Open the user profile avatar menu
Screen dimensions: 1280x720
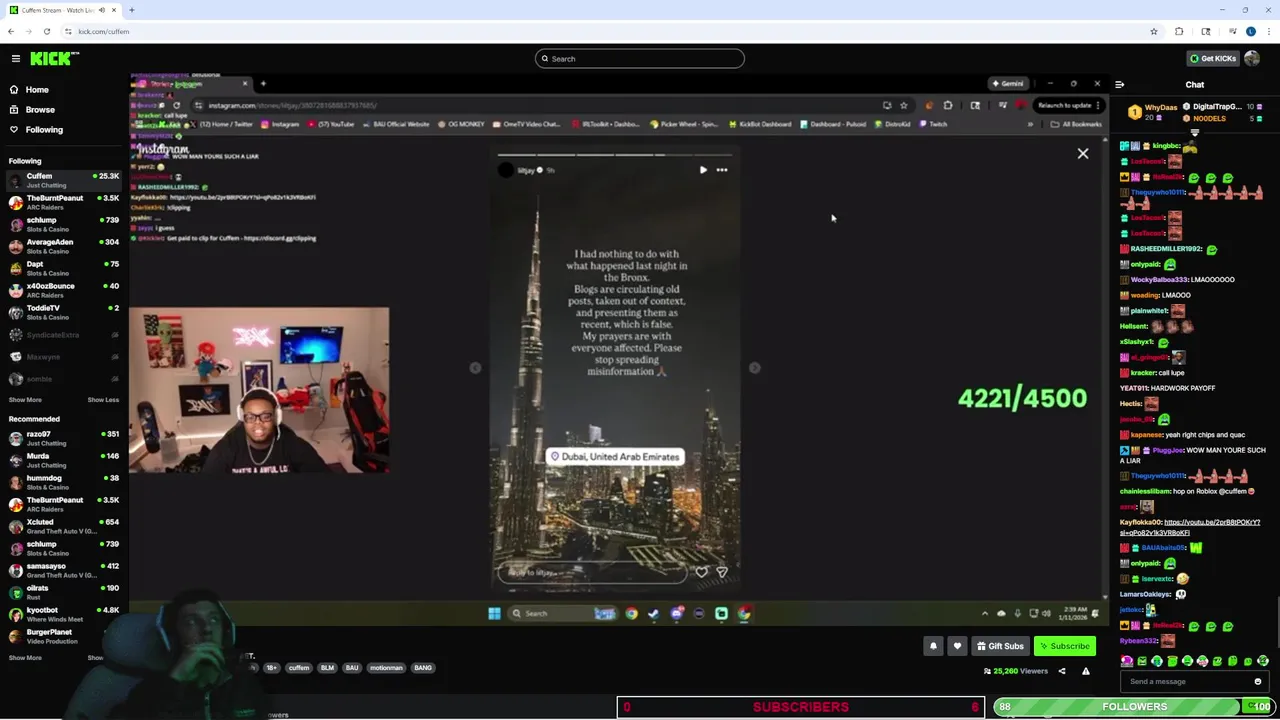tap(1252, 59)
